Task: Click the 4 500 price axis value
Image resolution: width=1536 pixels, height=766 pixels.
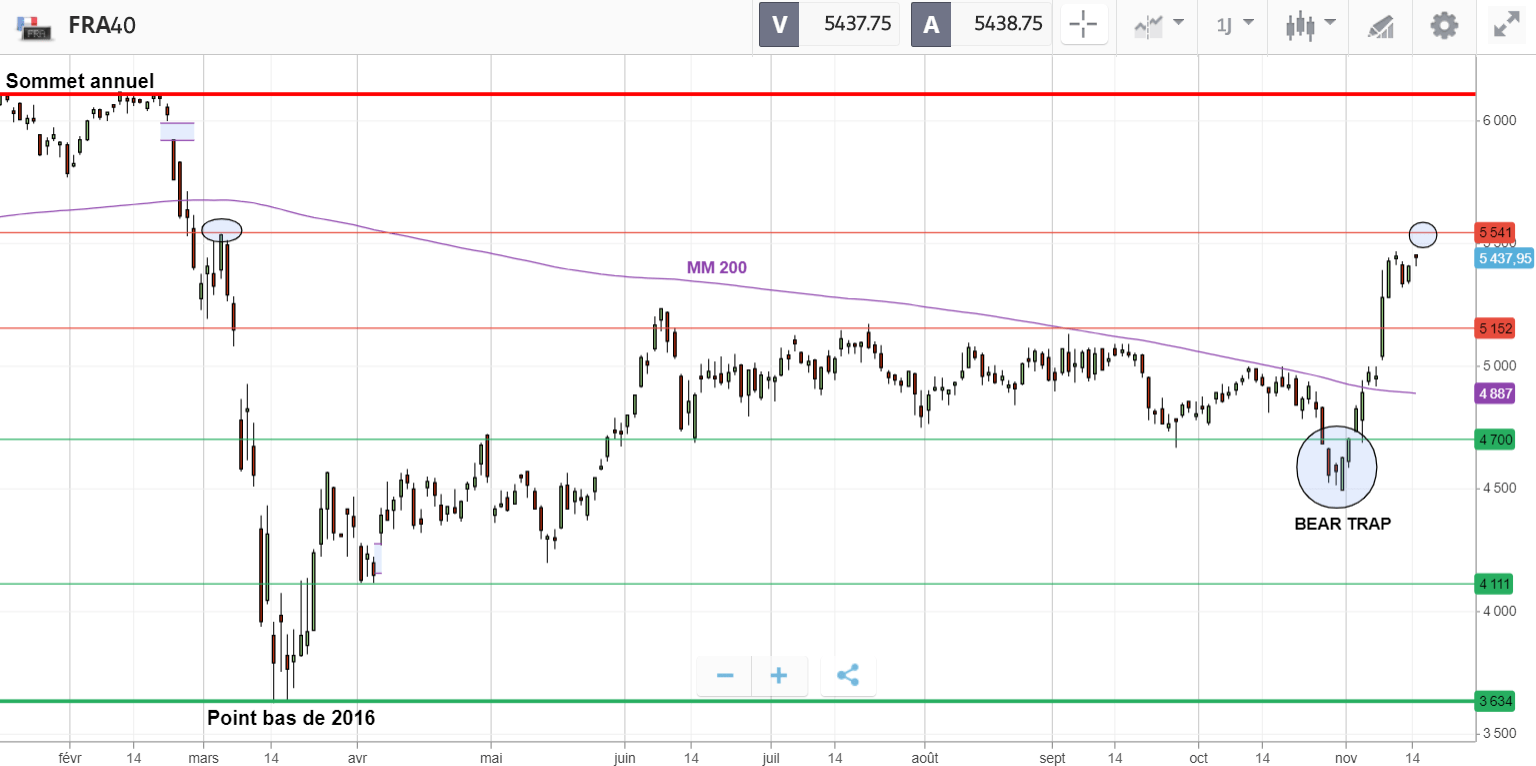Action: tap(1500, 488)
